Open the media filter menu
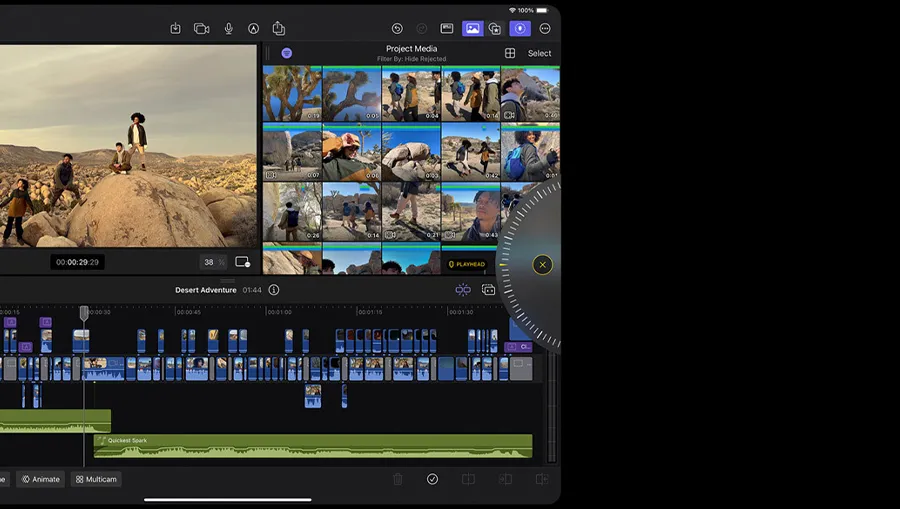The width and height of the screenshot is (900, 509). [x=287, y=53]
